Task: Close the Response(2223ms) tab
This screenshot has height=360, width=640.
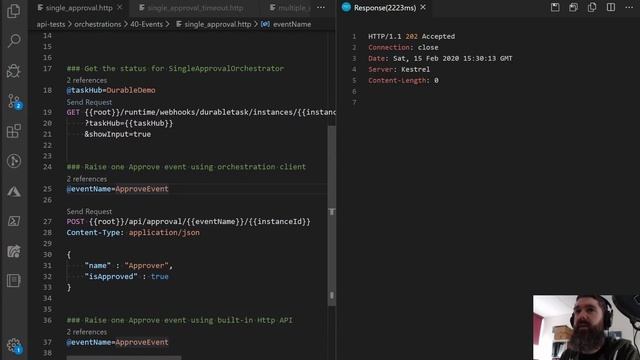Action: point(423,7)
